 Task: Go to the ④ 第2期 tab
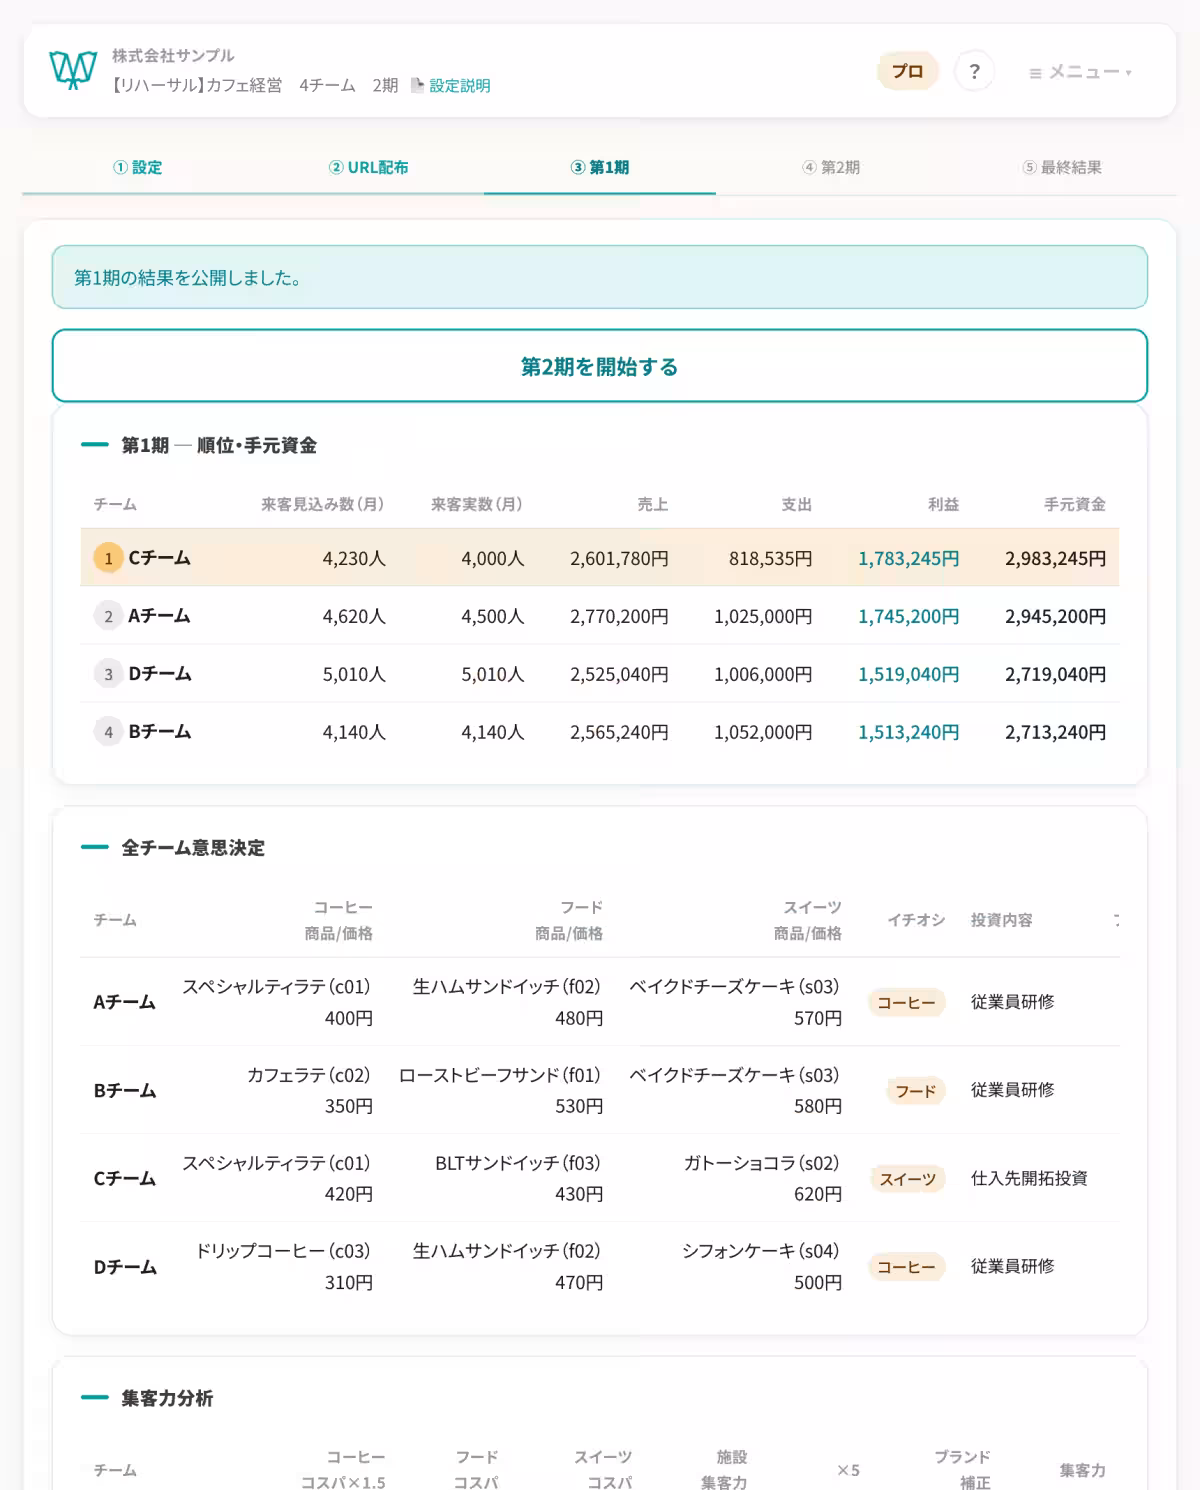coord(831,167)
